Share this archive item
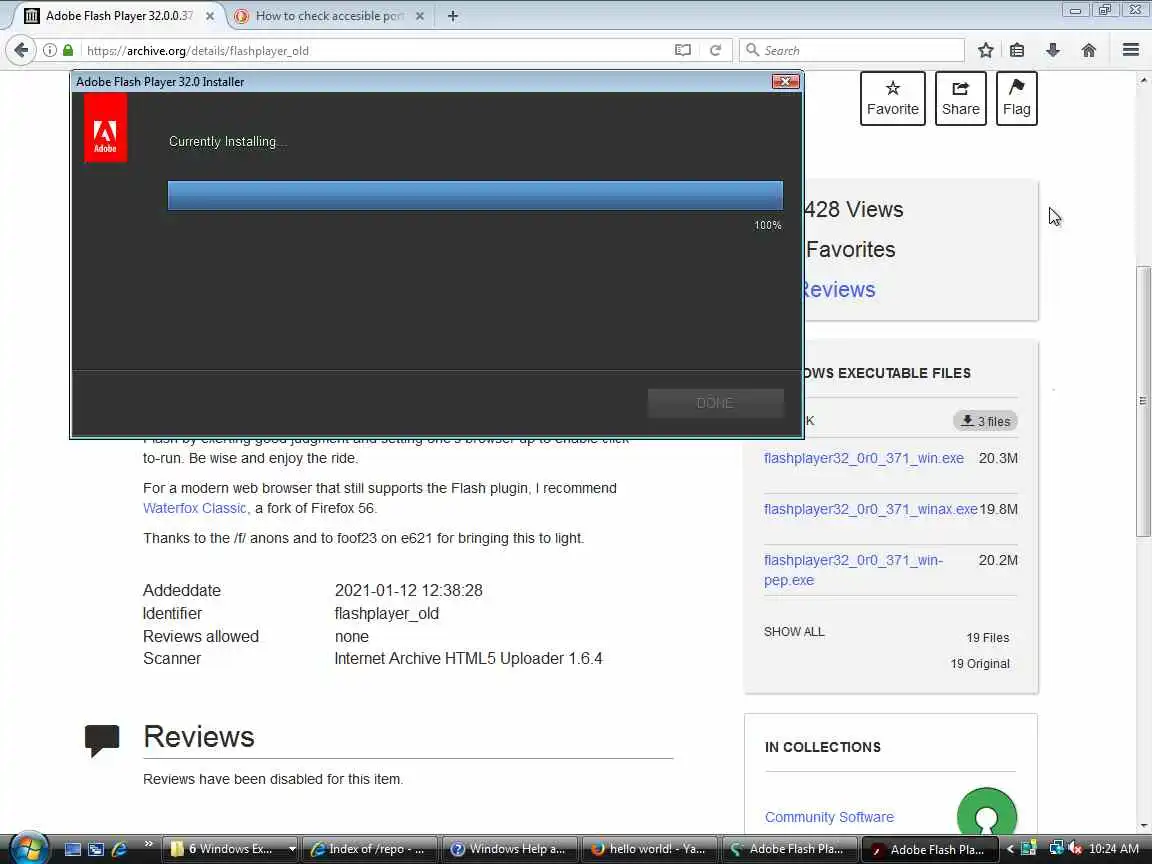 [x=960, y=98]
